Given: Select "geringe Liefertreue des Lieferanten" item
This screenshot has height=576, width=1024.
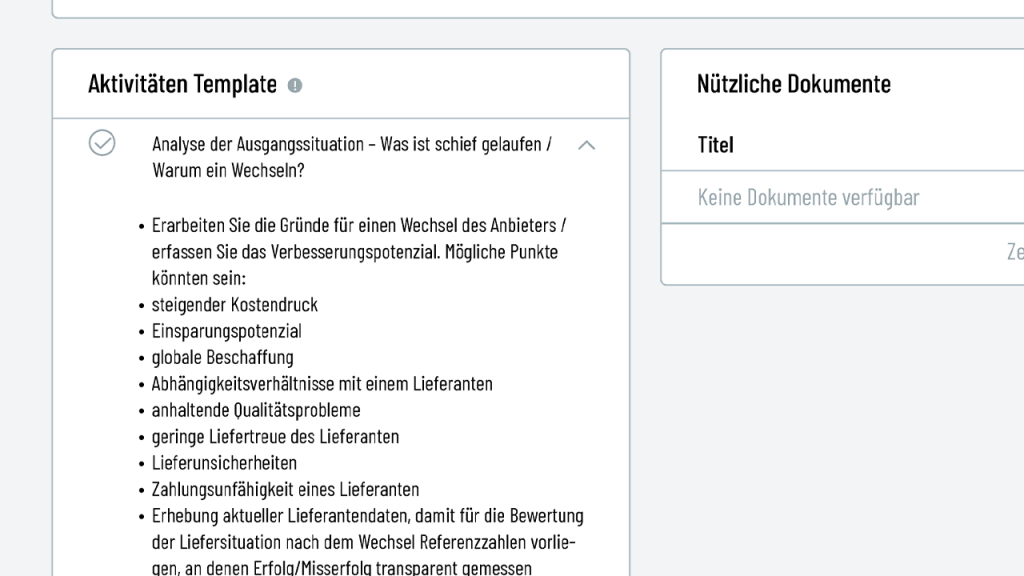Looking at the screenshot, I should (273, 437).
